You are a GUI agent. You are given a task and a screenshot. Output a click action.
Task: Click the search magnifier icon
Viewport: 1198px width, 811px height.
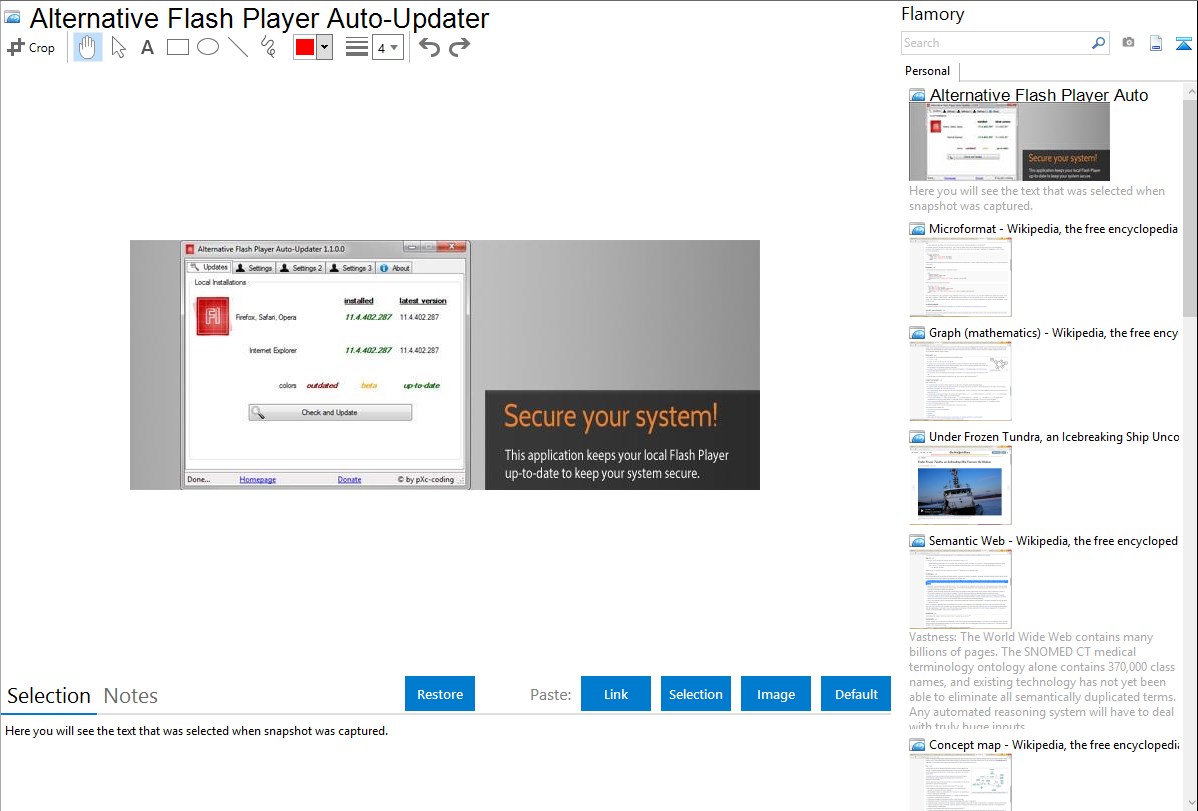click(x=1098, y=43)
